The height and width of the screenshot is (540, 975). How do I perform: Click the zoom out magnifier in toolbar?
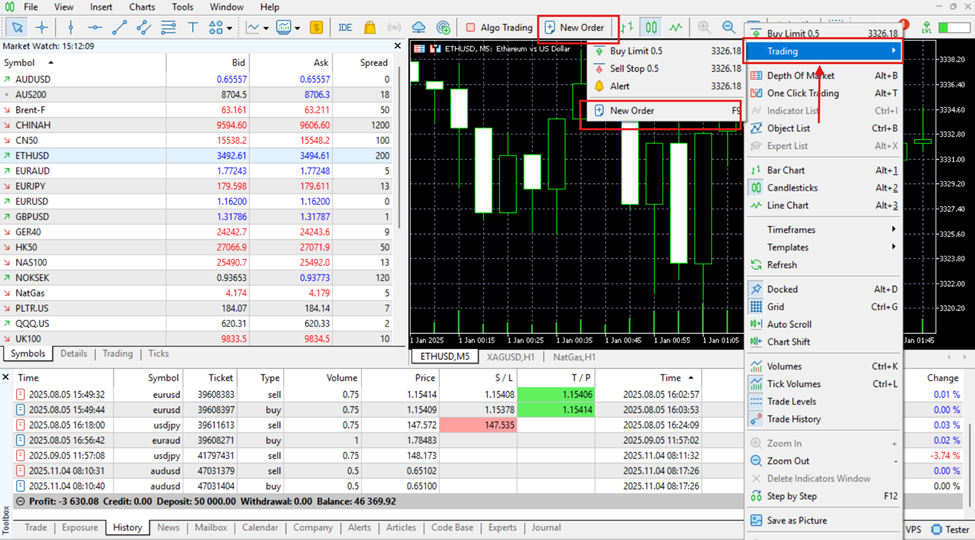click(729, 27)
